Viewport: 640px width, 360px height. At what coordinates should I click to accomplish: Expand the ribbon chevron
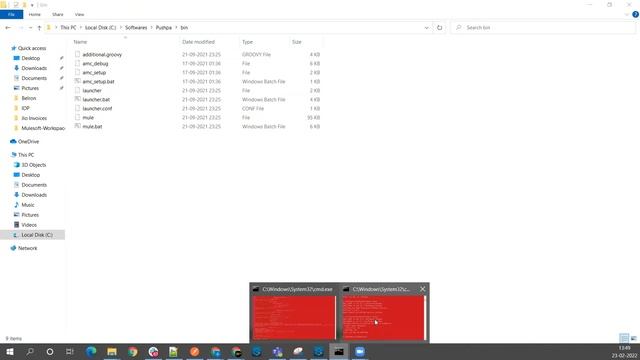[x=627, y=14]
